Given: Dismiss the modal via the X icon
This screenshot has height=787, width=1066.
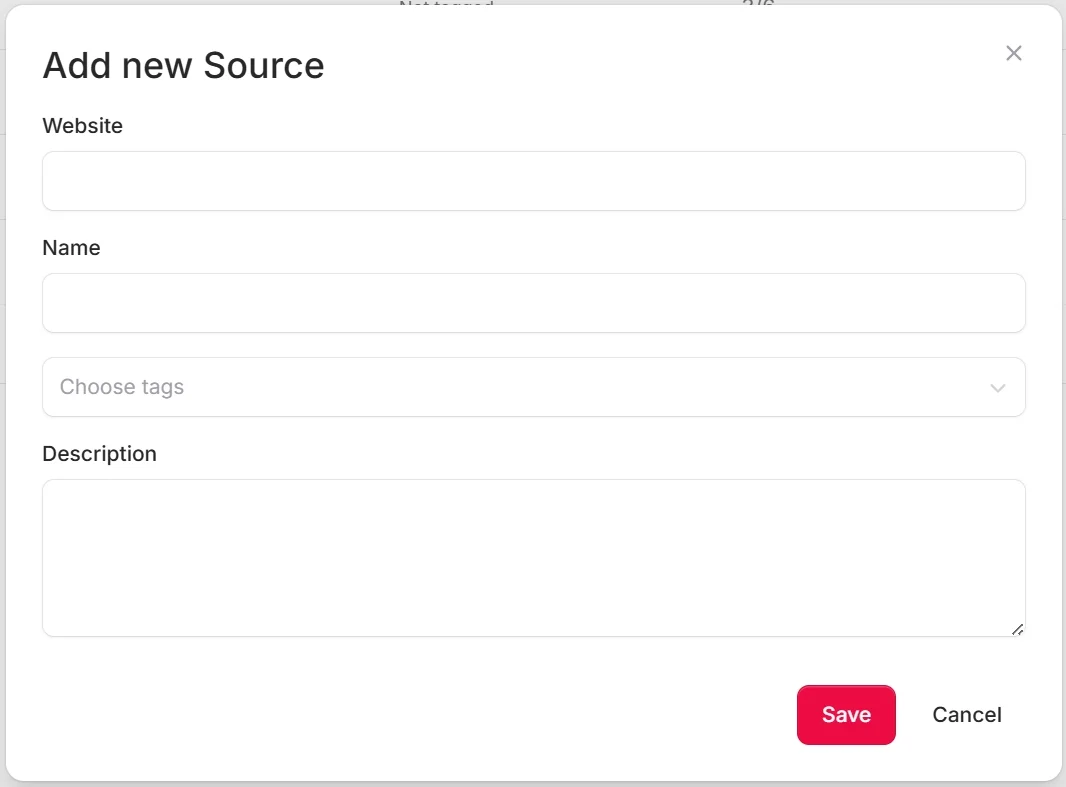Looking at the screenshot, I should point(1013,53).
